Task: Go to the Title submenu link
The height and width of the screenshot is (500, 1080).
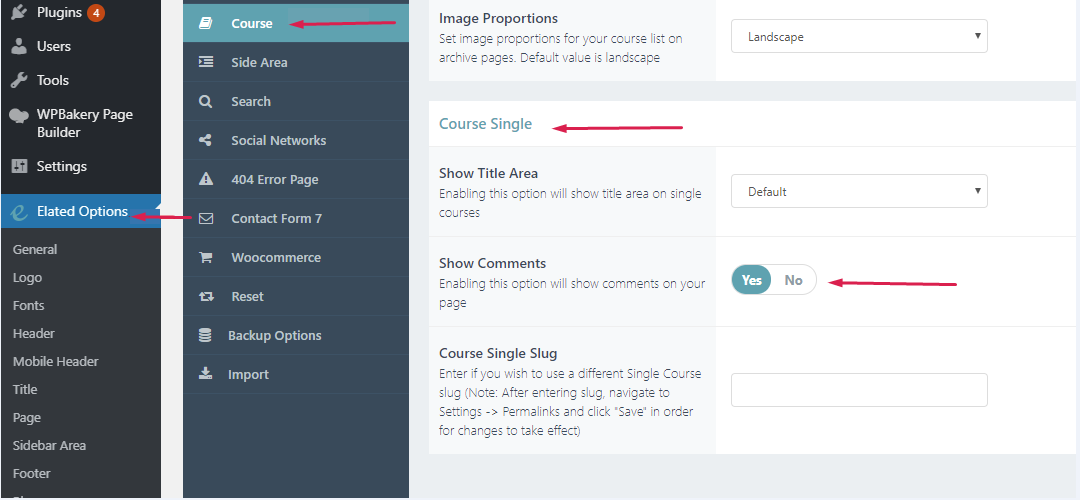Action: (x=25, y=389)
